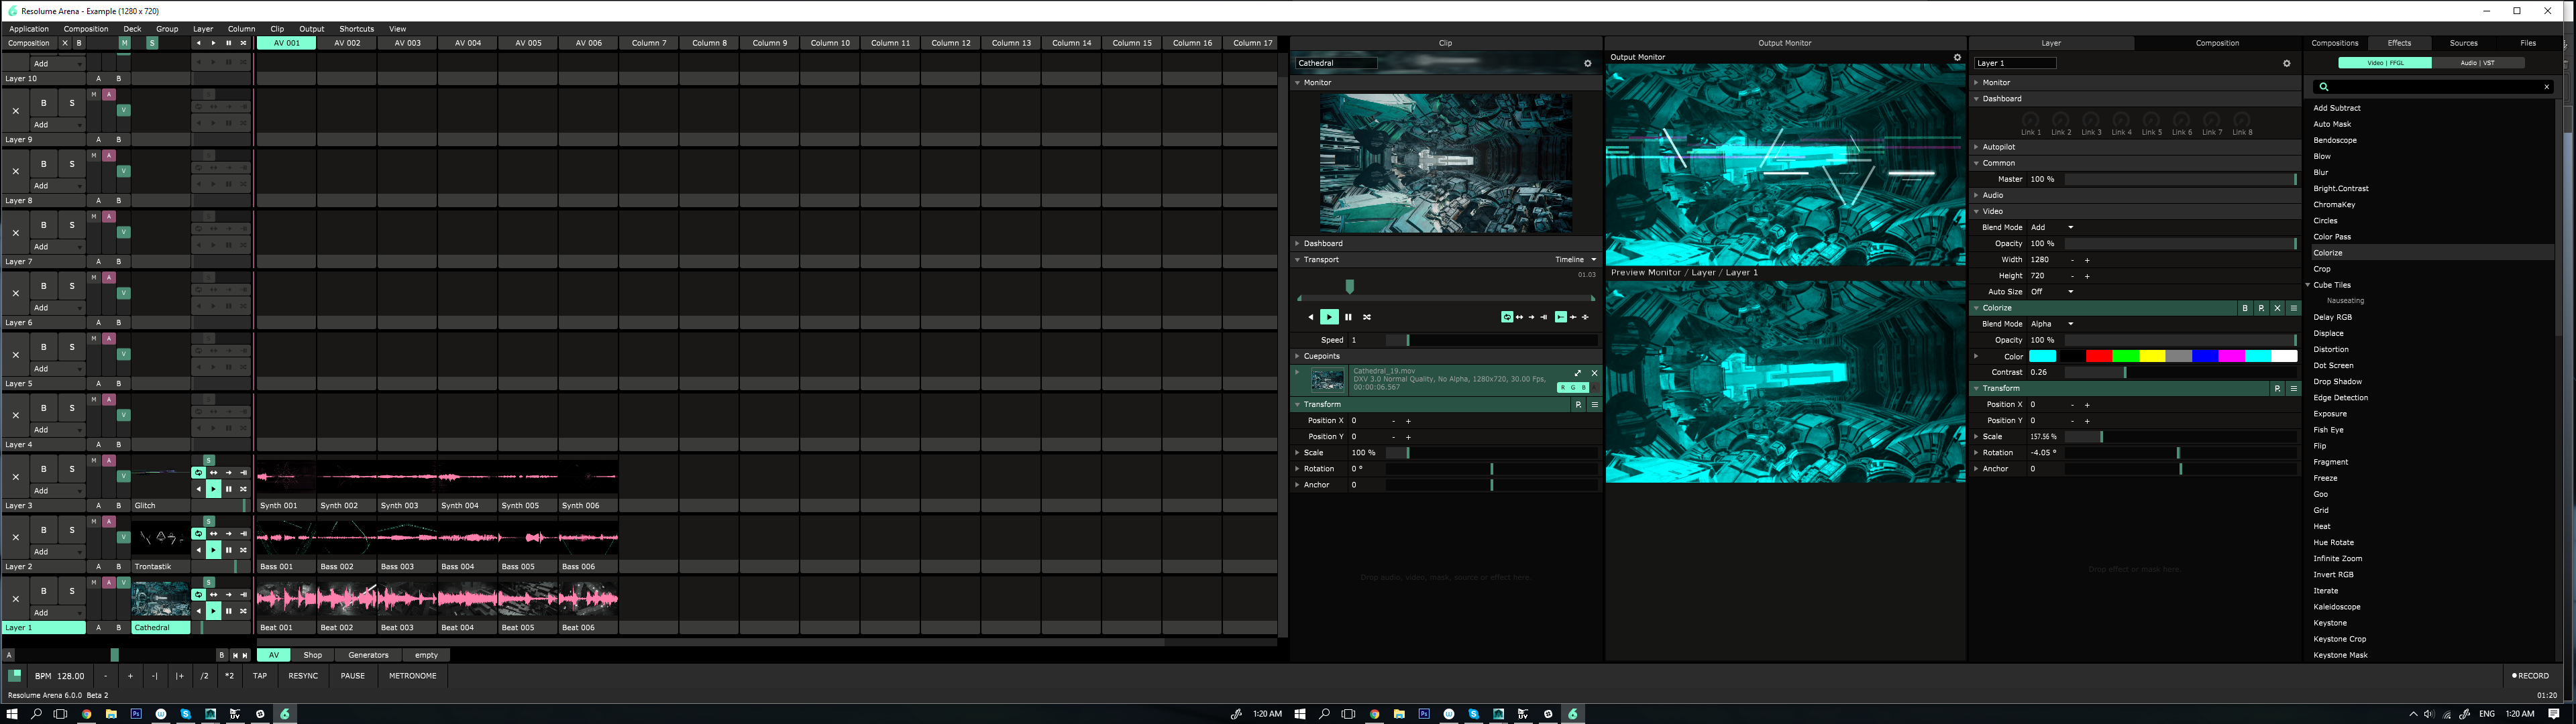This screenshot has height=724, width=2576.
Task: Open the Composition menu
Action: pos(86,29)
